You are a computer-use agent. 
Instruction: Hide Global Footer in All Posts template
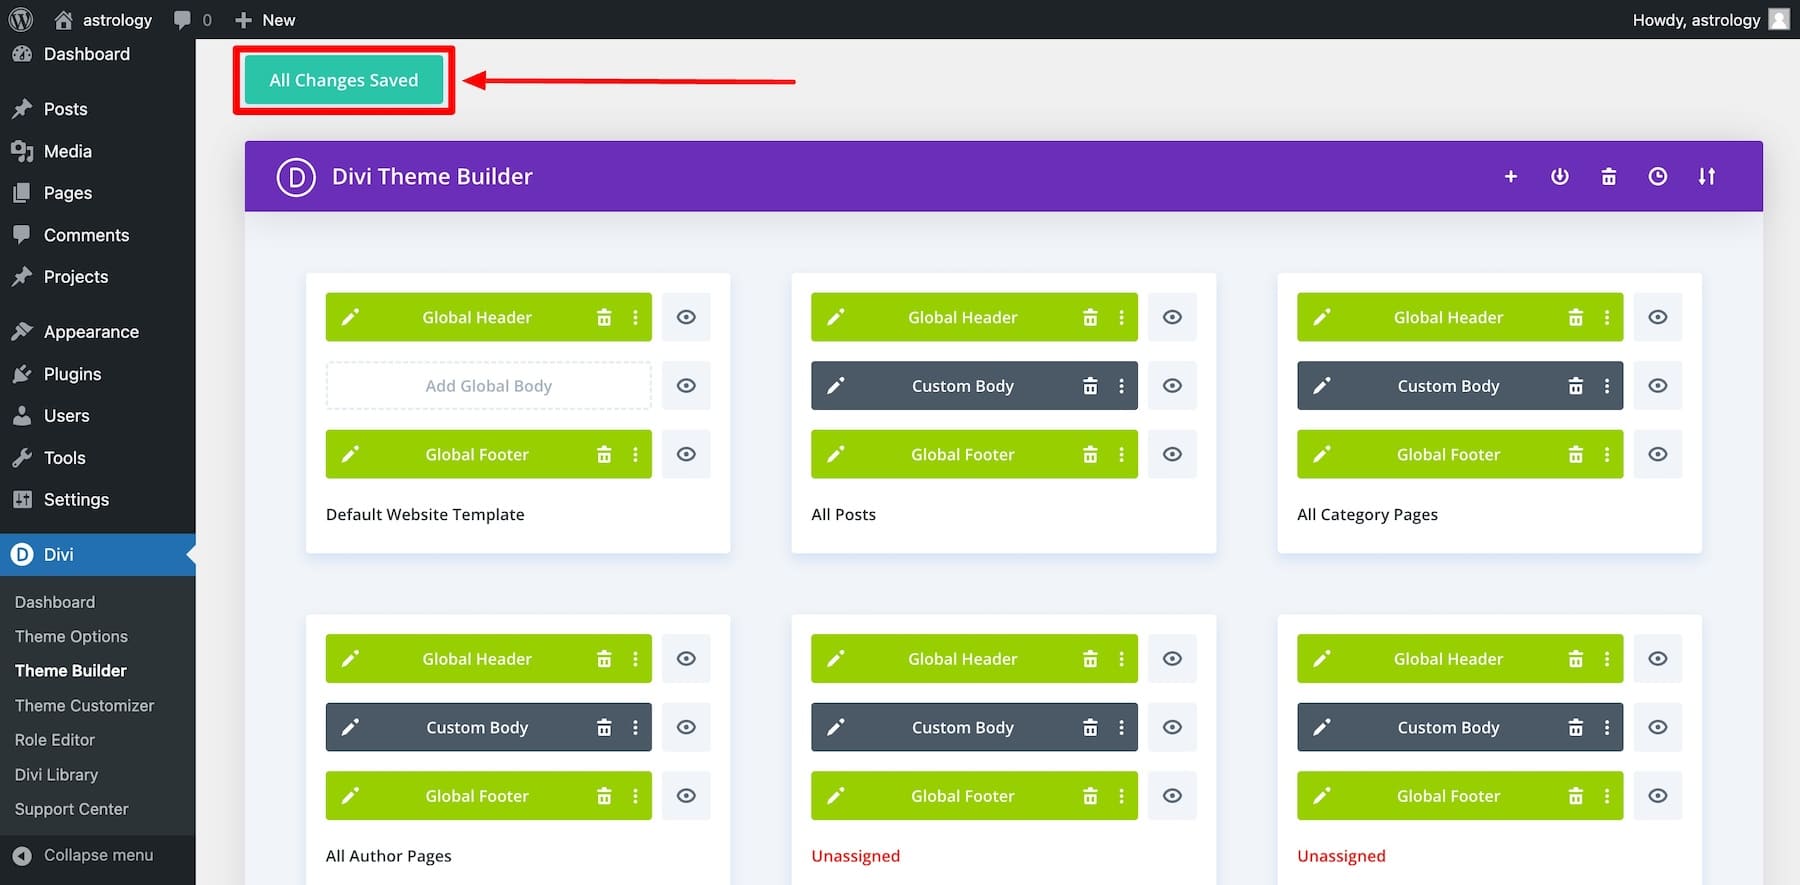[1172, 454]
